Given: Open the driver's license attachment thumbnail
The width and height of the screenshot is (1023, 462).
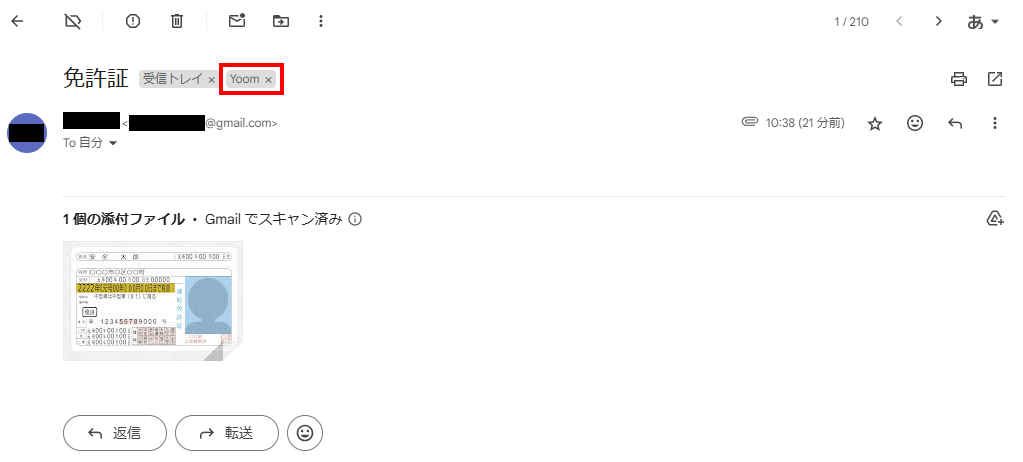Looking at the screenshot, I should pos(153,301).
